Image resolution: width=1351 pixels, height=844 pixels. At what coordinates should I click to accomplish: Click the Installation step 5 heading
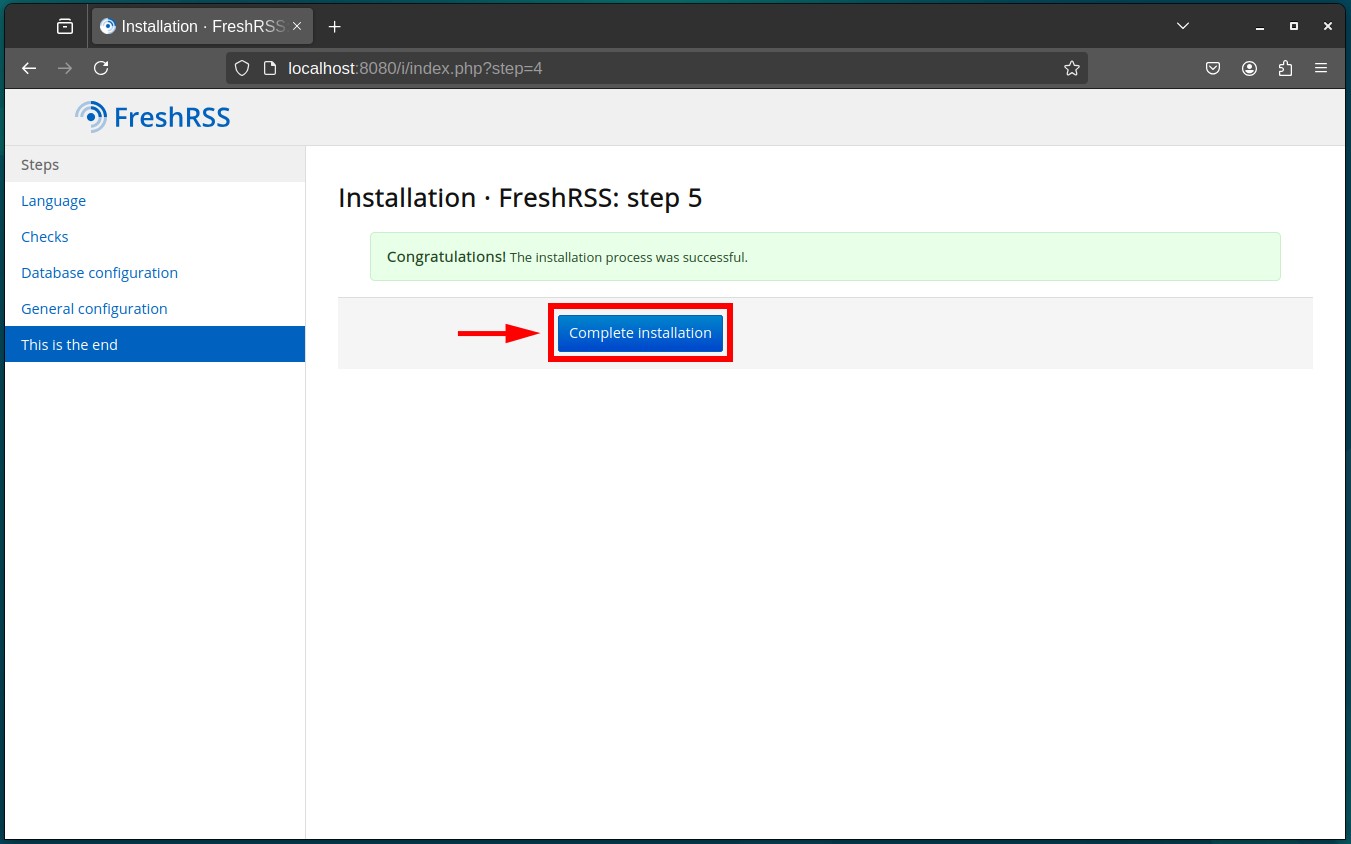click(x=520, y=198)
